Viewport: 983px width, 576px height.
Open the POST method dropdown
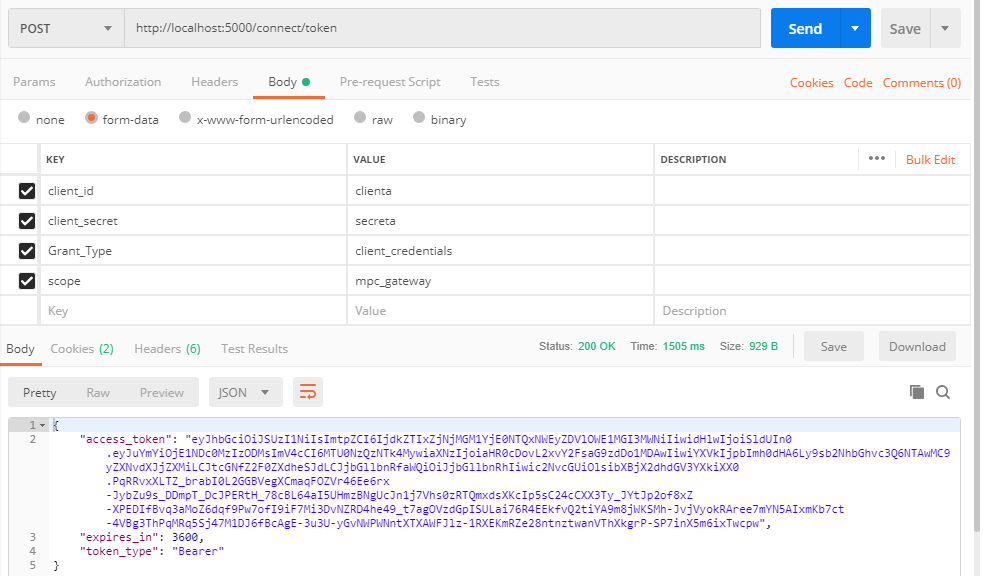pos(65,28)
